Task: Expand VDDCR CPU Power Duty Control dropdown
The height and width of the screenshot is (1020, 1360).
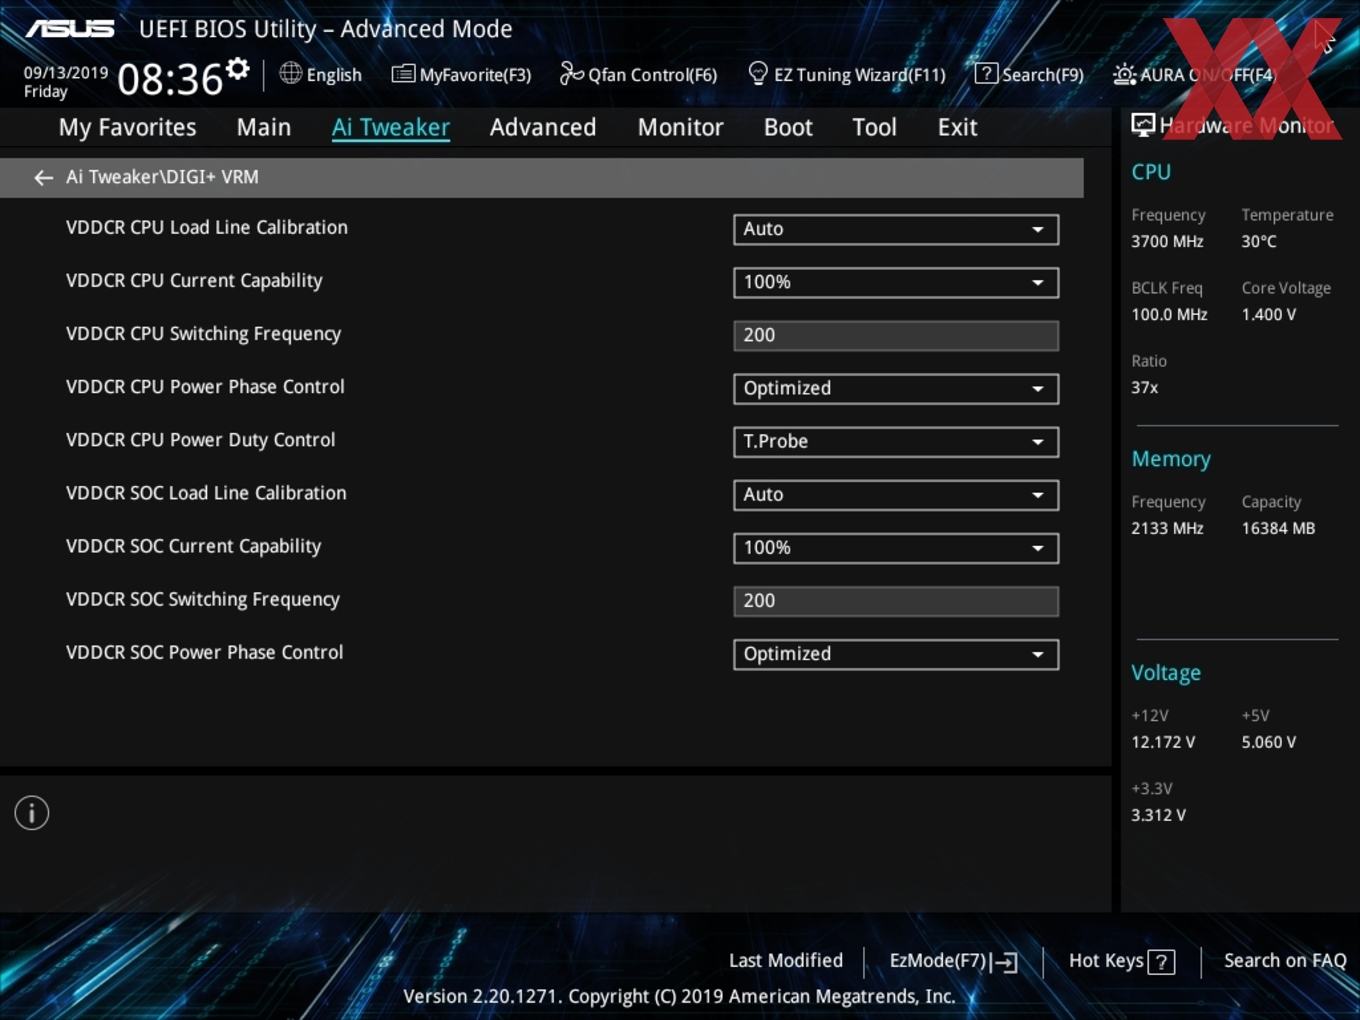Action: pos(896,441)
